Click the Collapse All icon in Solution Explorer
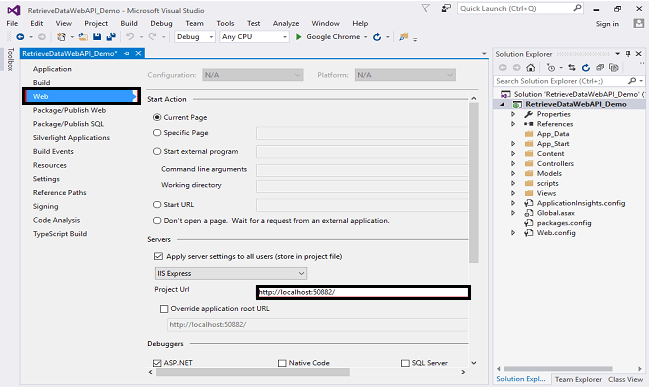649x387 pixels. (x=600, y=67)
